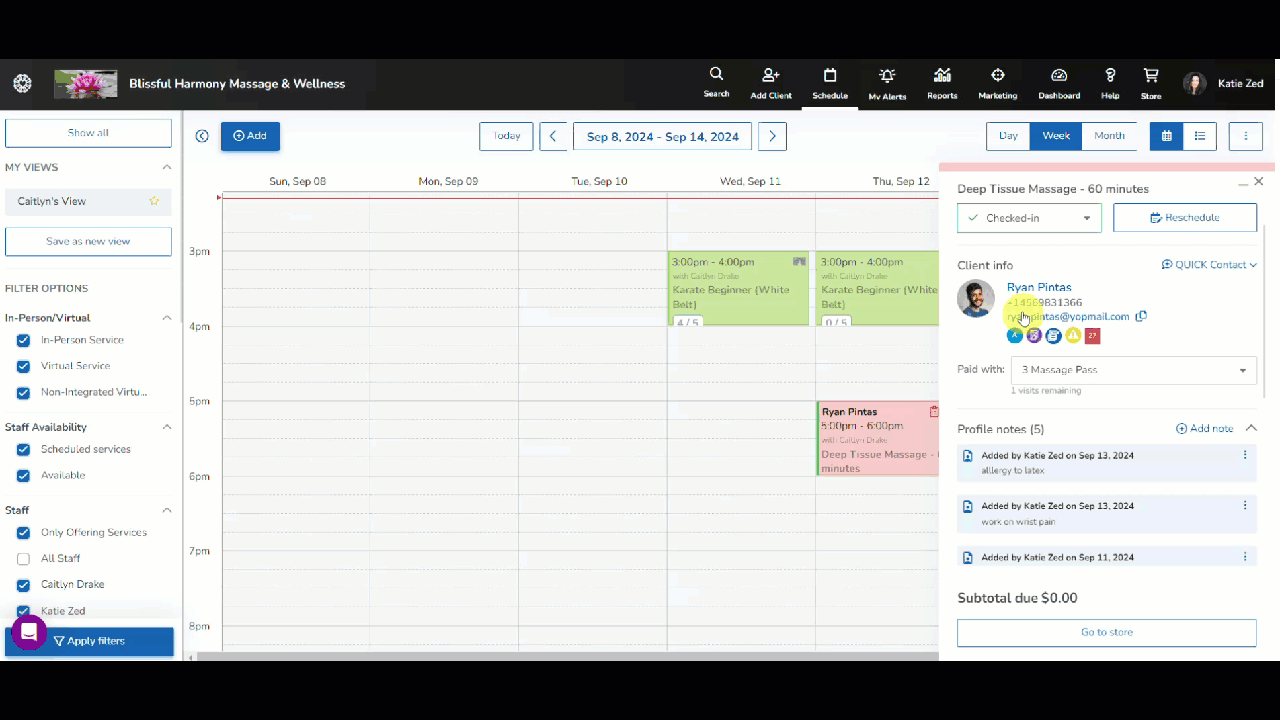The height and width of the screenshot is (720, 1280).
Task: Jump to Today on the calendar
Action: point(506,136)
